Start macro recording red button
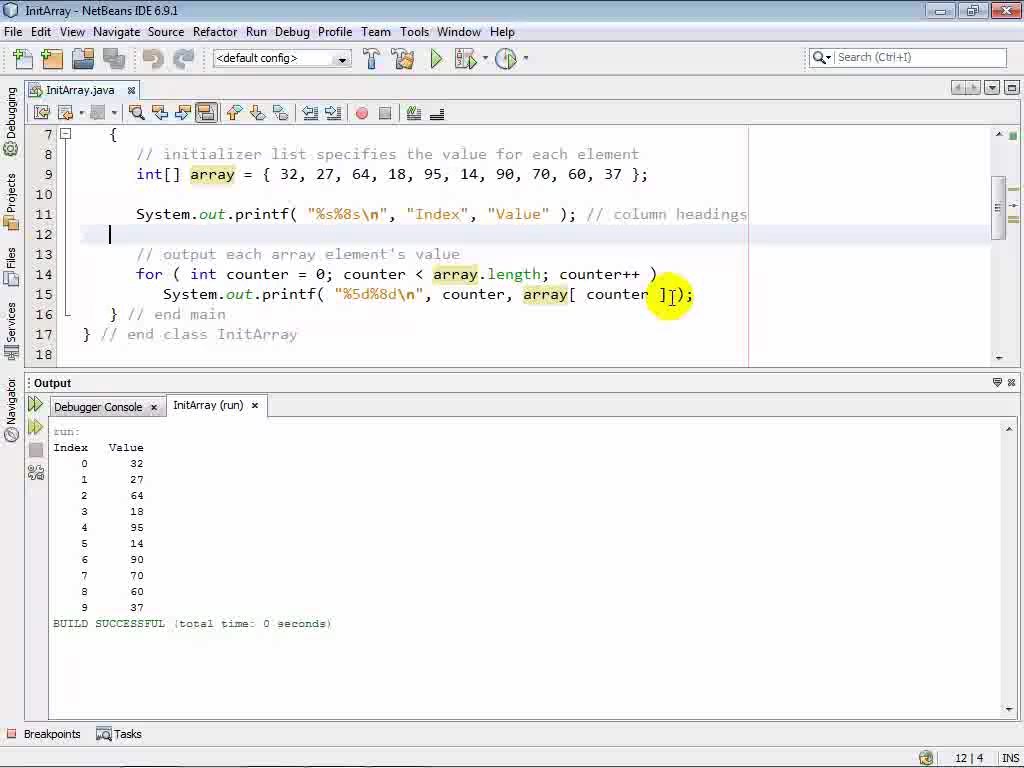The height and width of the screenshot is (768, 1024). (x=362, y=114)
